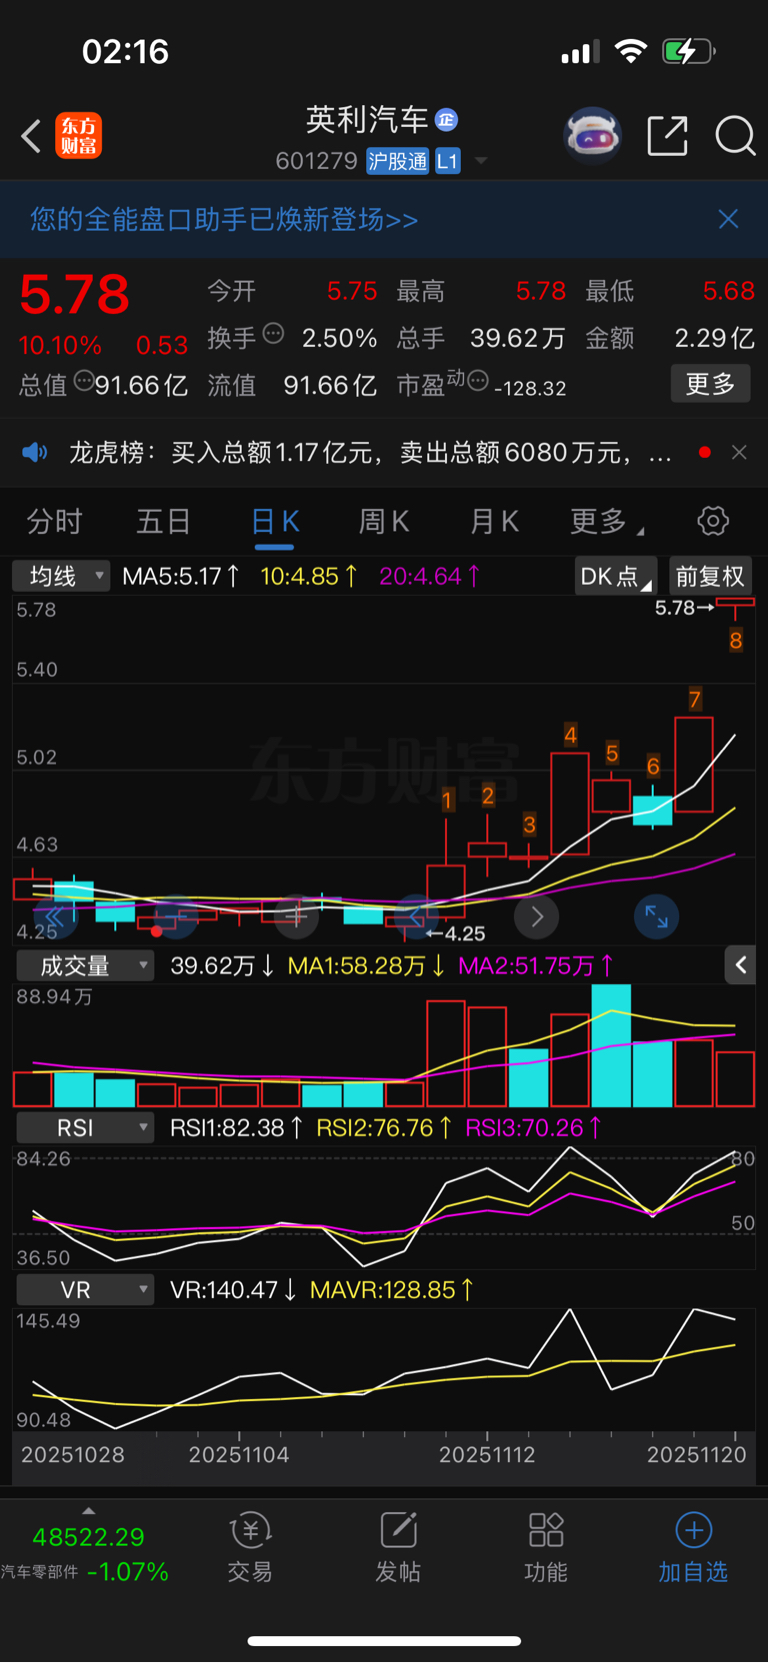Tap the WiFi status icon

630,51
